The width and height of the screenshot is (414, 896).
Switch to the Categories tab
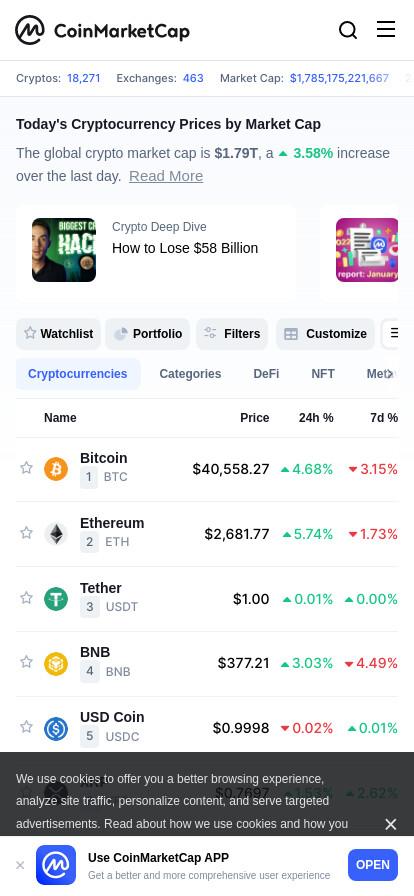(x=190, y=374)
